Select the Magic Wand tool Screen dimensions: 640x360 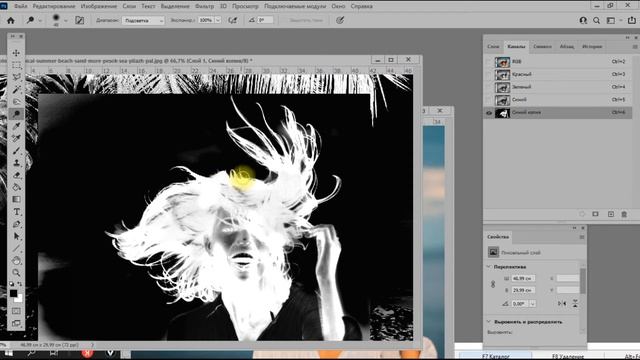[x=16, y=89]
